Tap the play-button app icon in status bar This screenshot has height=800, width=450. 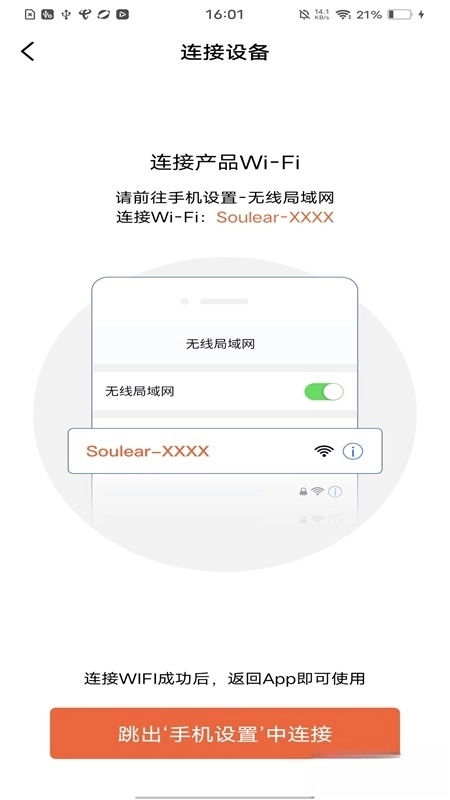122,14
